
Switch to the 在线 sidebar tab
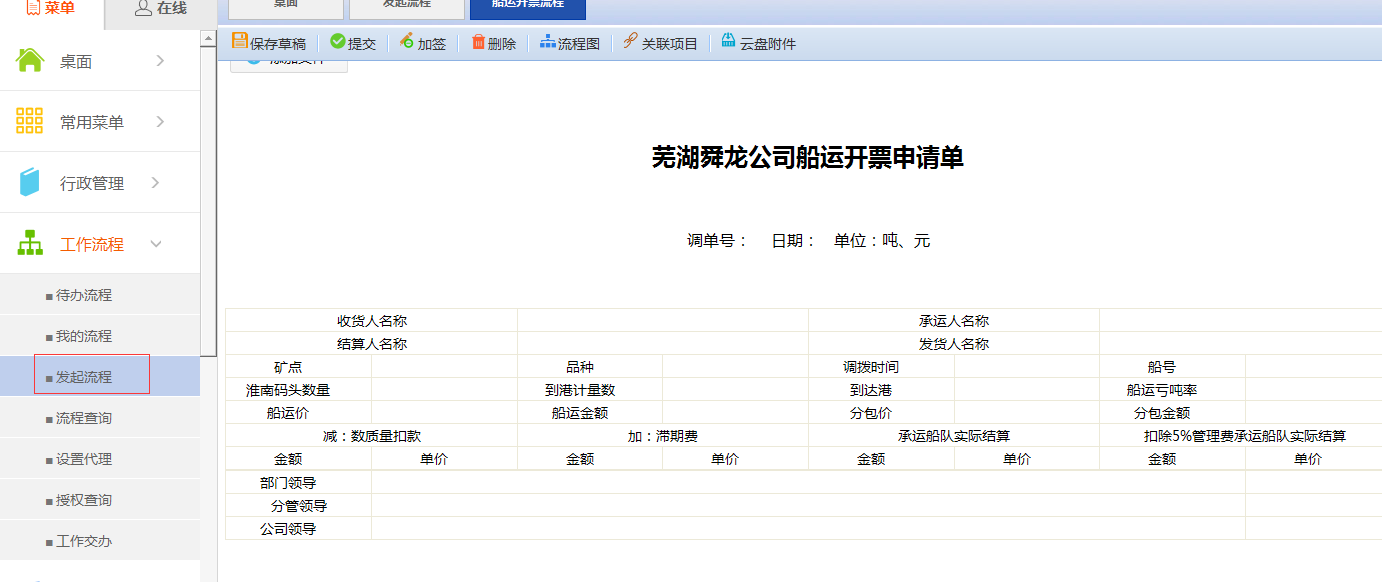(160, 10)
